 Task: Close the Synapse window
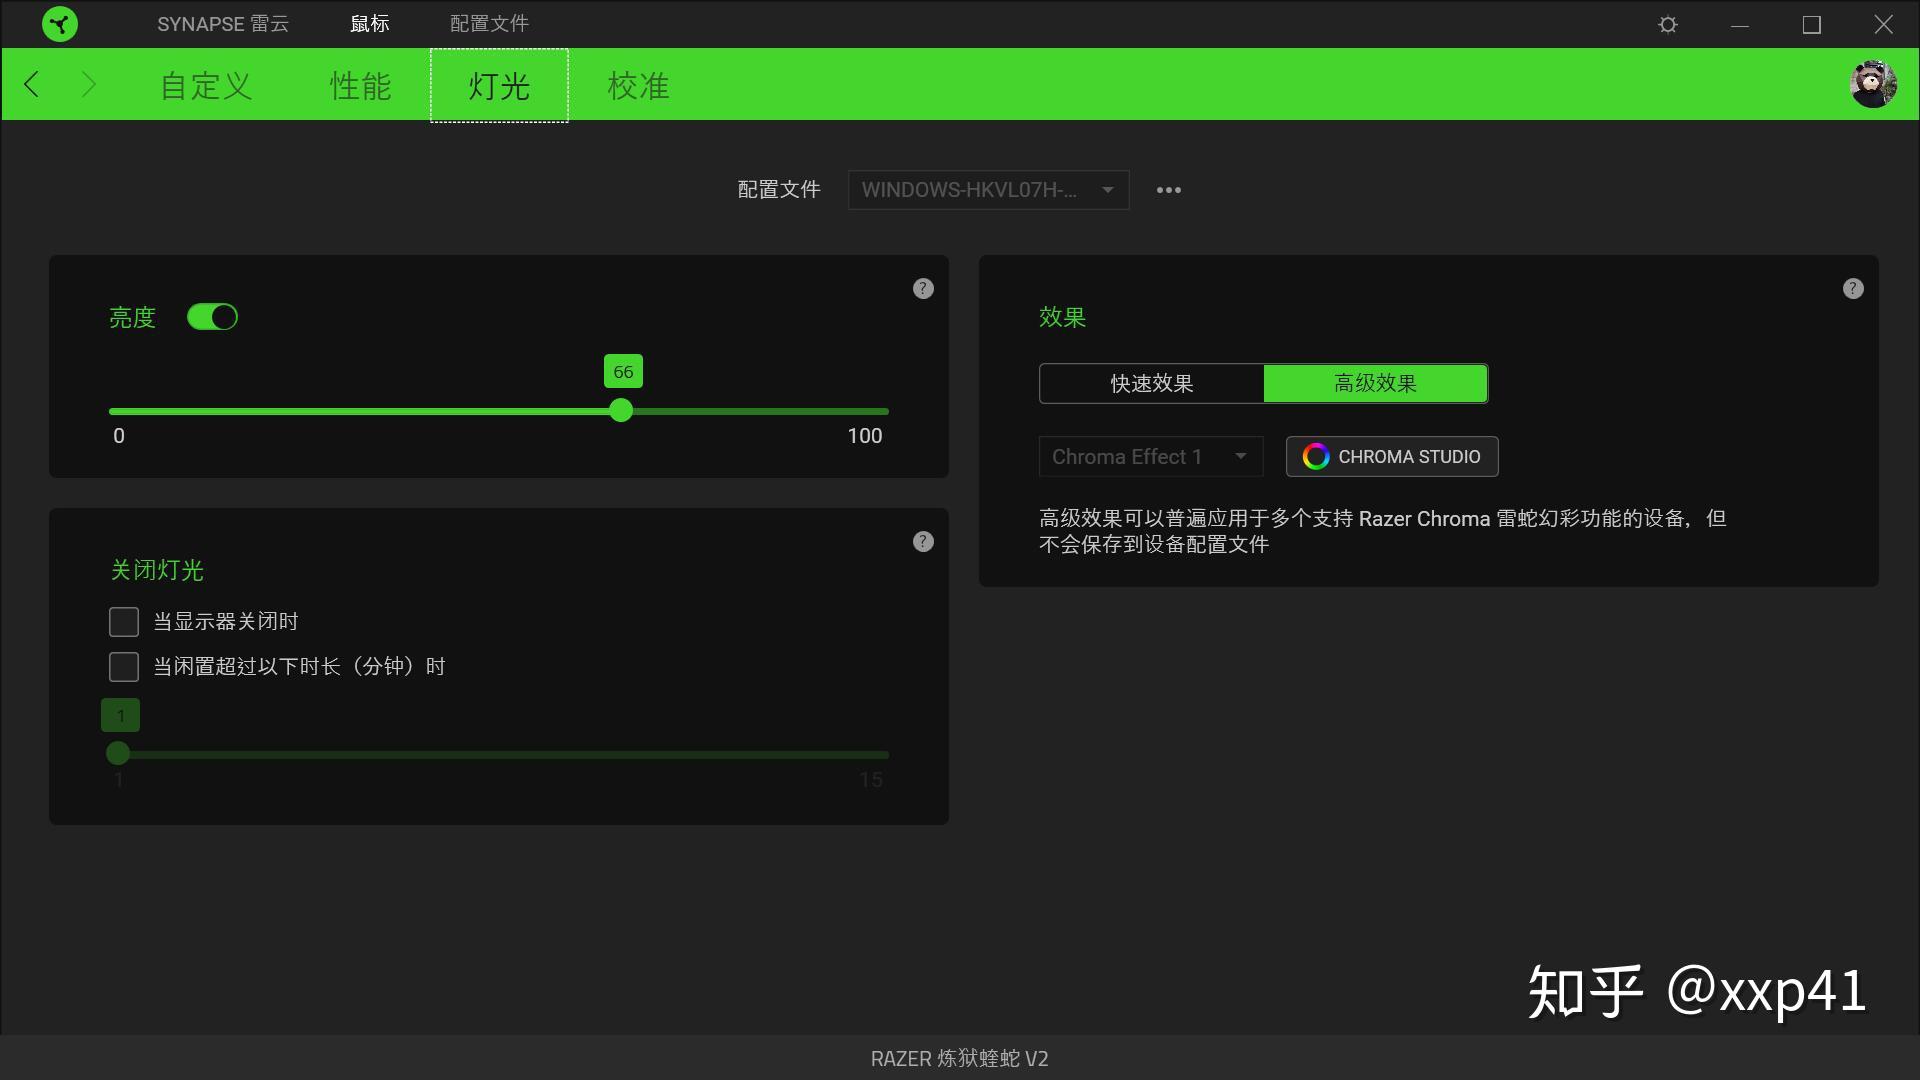(x=1883, y=24)
